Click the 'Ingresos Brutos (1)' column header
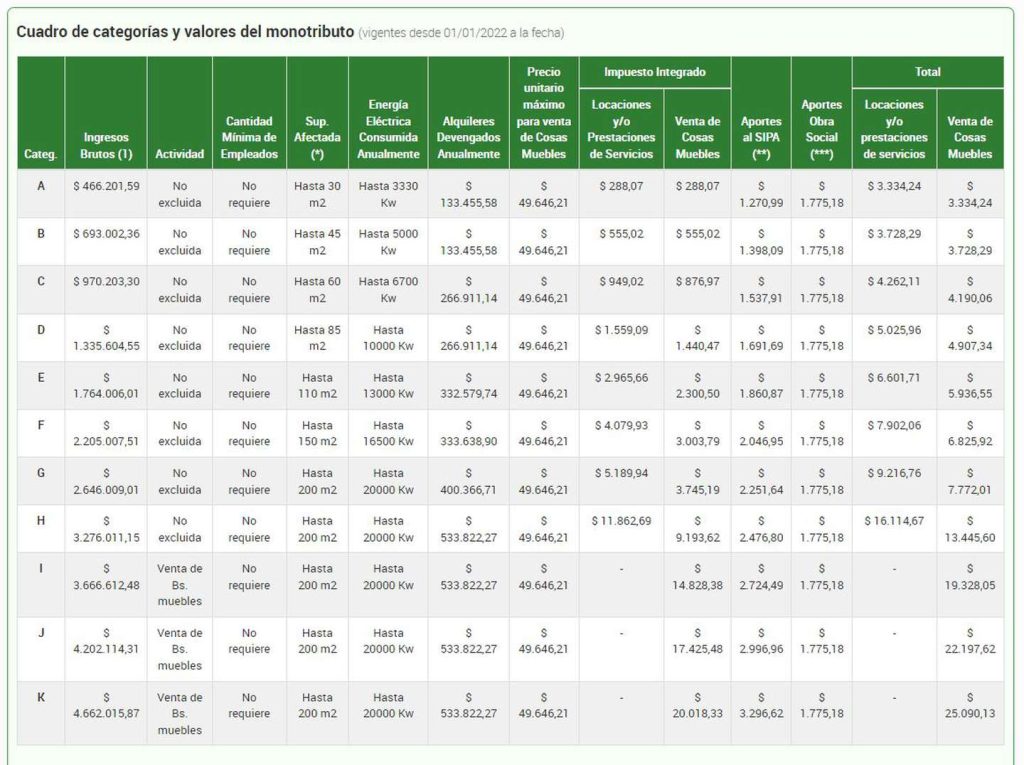This screenshot has width=1024, height=765. [106, 146]
